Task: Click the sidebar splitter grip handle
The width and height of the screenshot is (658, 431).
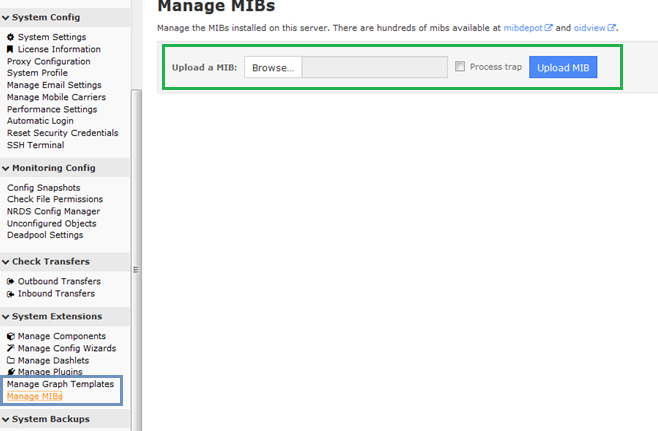Action: pos(136,270)
